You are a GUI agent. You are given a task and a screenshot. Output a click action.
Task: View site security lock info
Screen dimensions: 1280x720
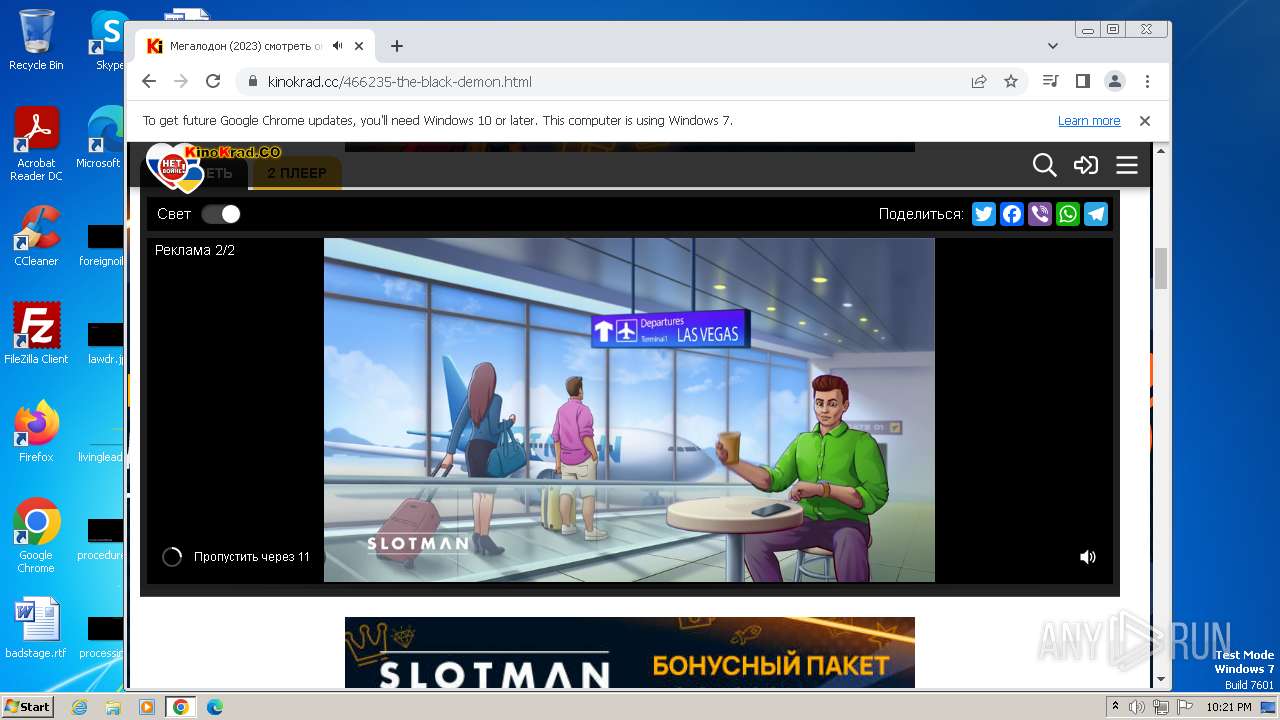tap(252, 81)
